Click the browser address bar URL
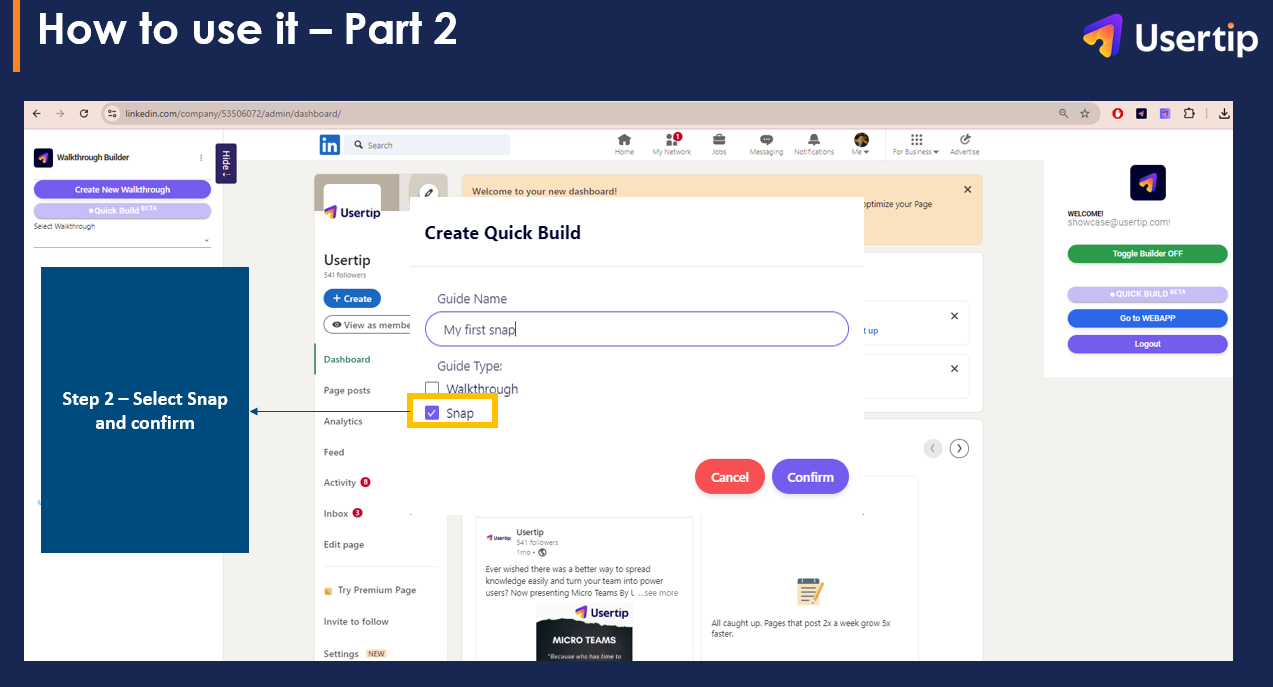 point(233,114)
